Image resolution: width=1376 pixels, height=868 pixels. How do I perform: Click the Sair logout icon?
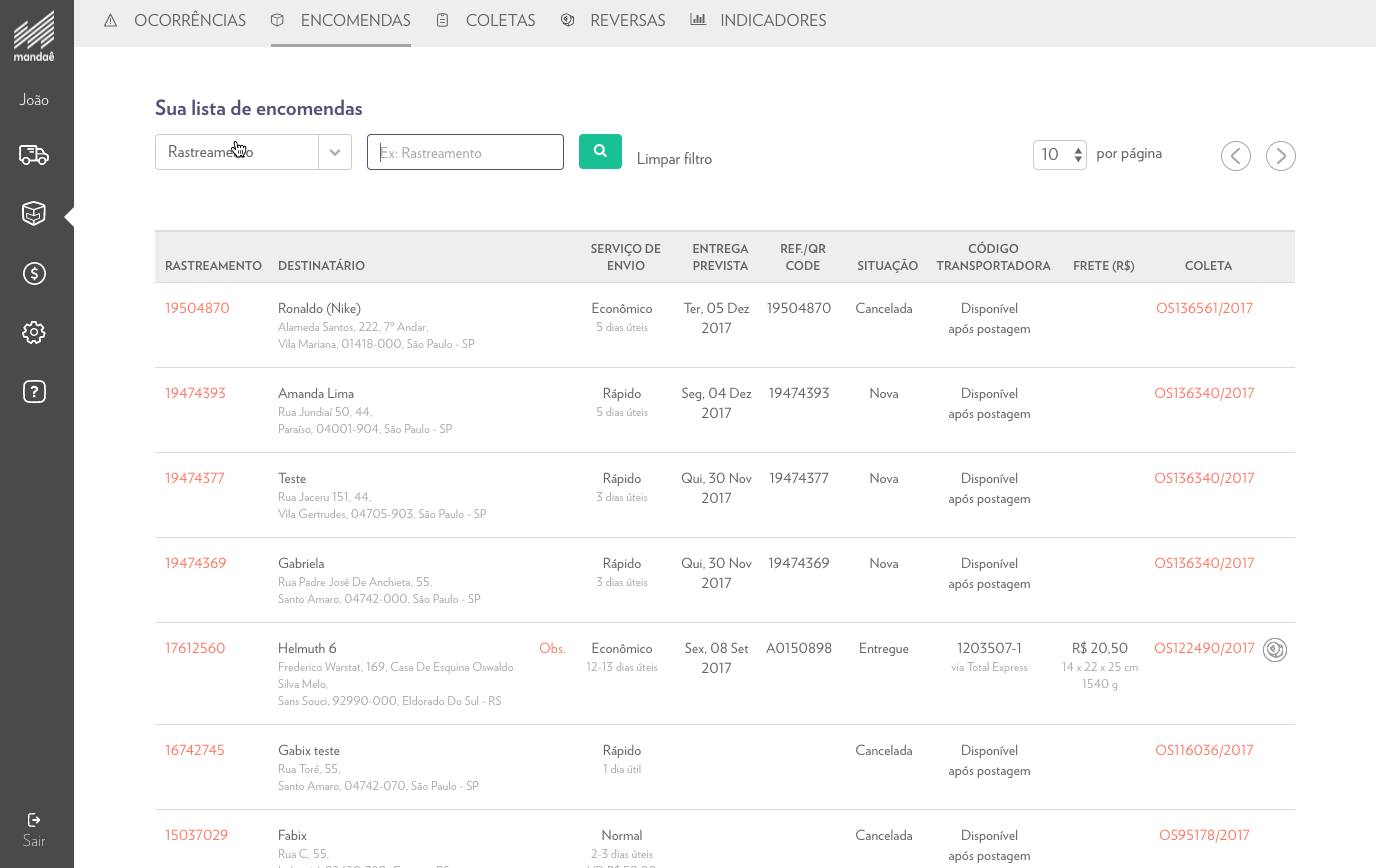click(x=34, y=821)
